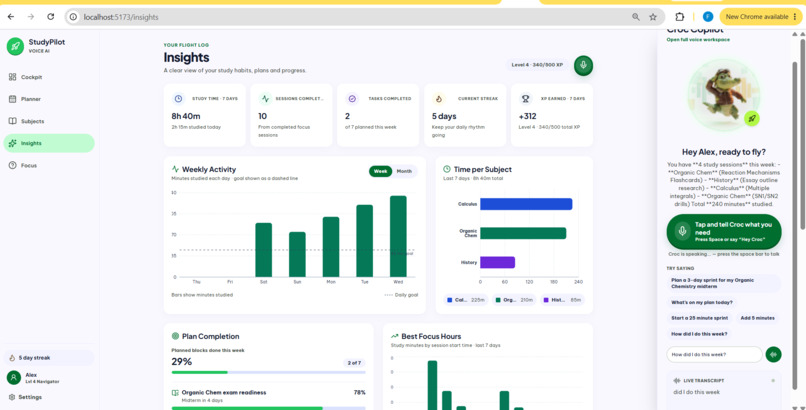
Task: Click the rocket badge on Croc avatar
Action: (752, 119)
